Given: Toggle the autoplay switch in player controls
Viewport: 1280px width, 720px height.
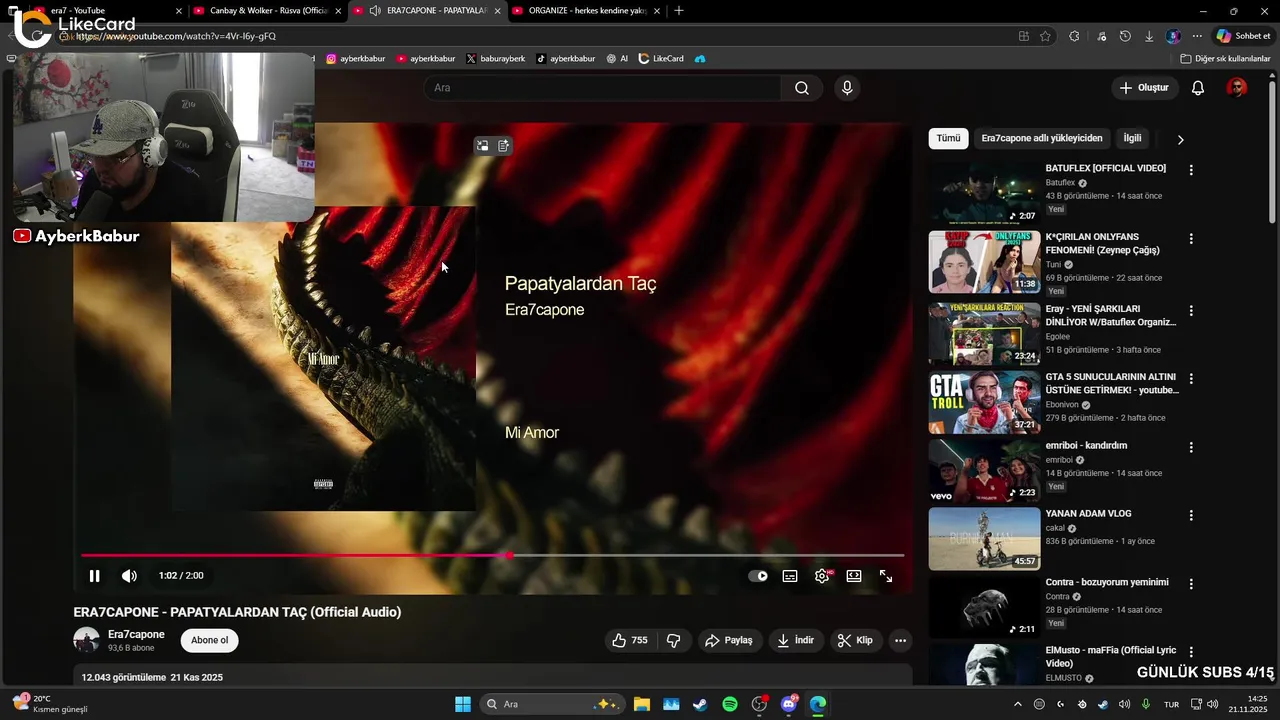Looking at the screenshot, I should tap(758, 576).
